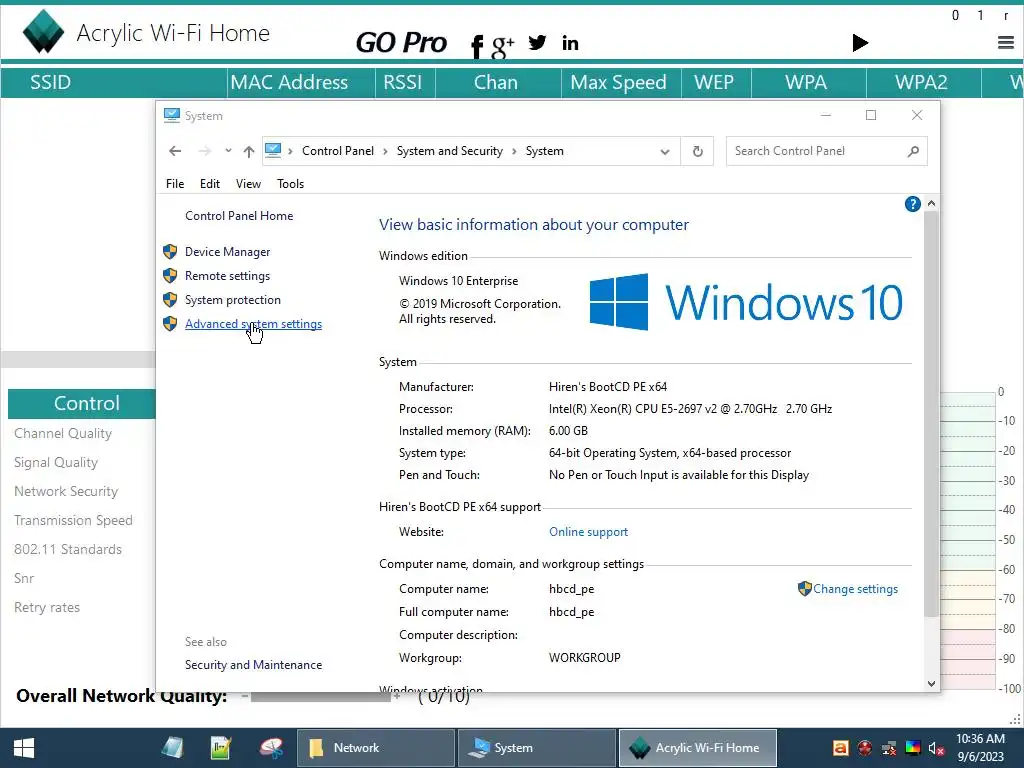Open Device Manager
This screenshot has width=1024, height=768.
[x=227, y=251]
